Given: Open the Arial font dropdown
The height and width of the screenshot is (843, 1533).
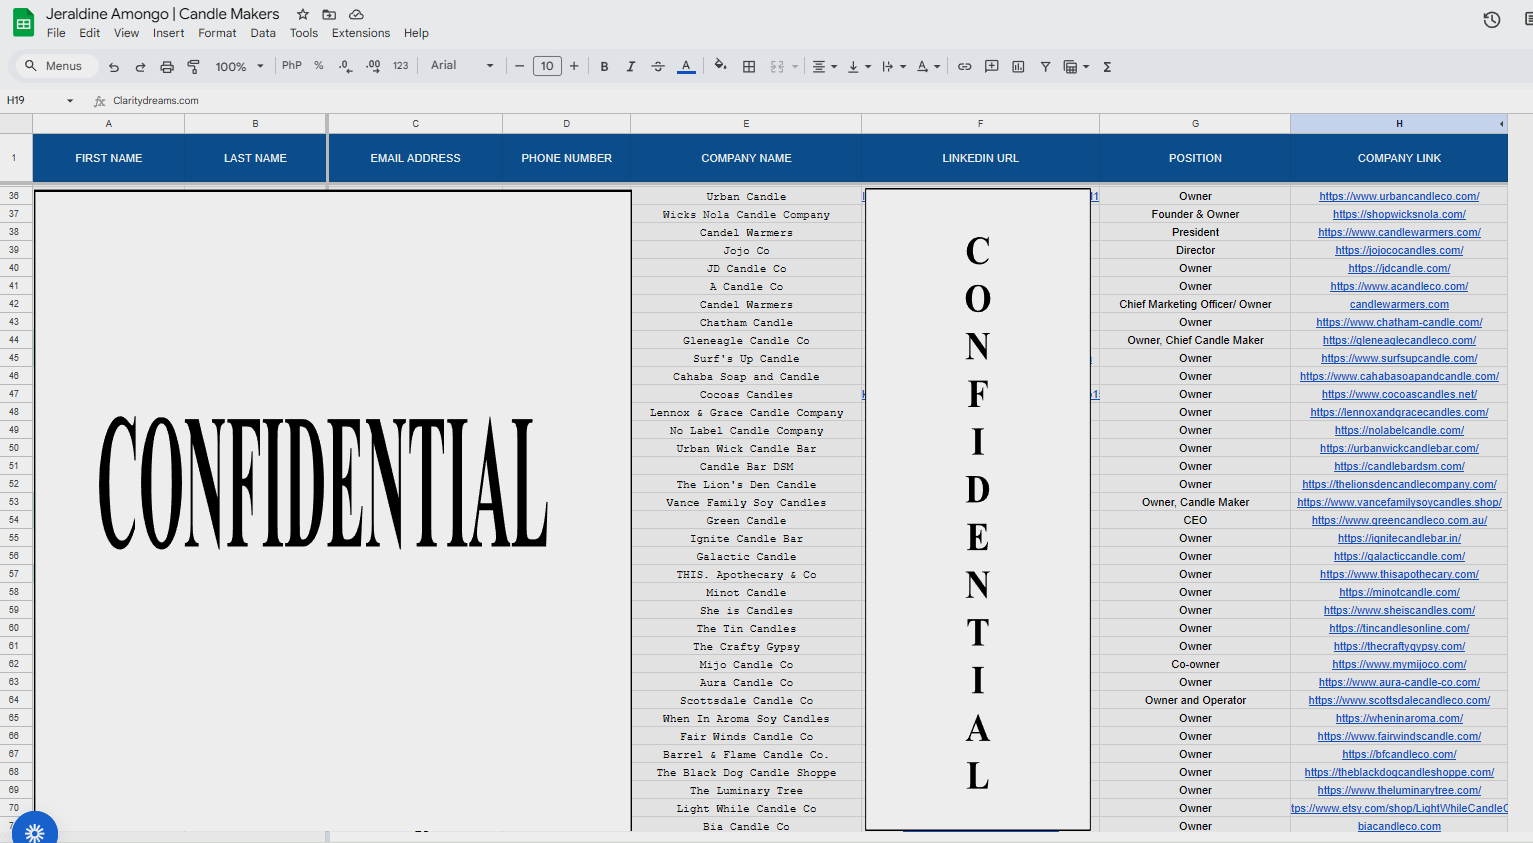Looking at the screenshot, I should [462, 66].
